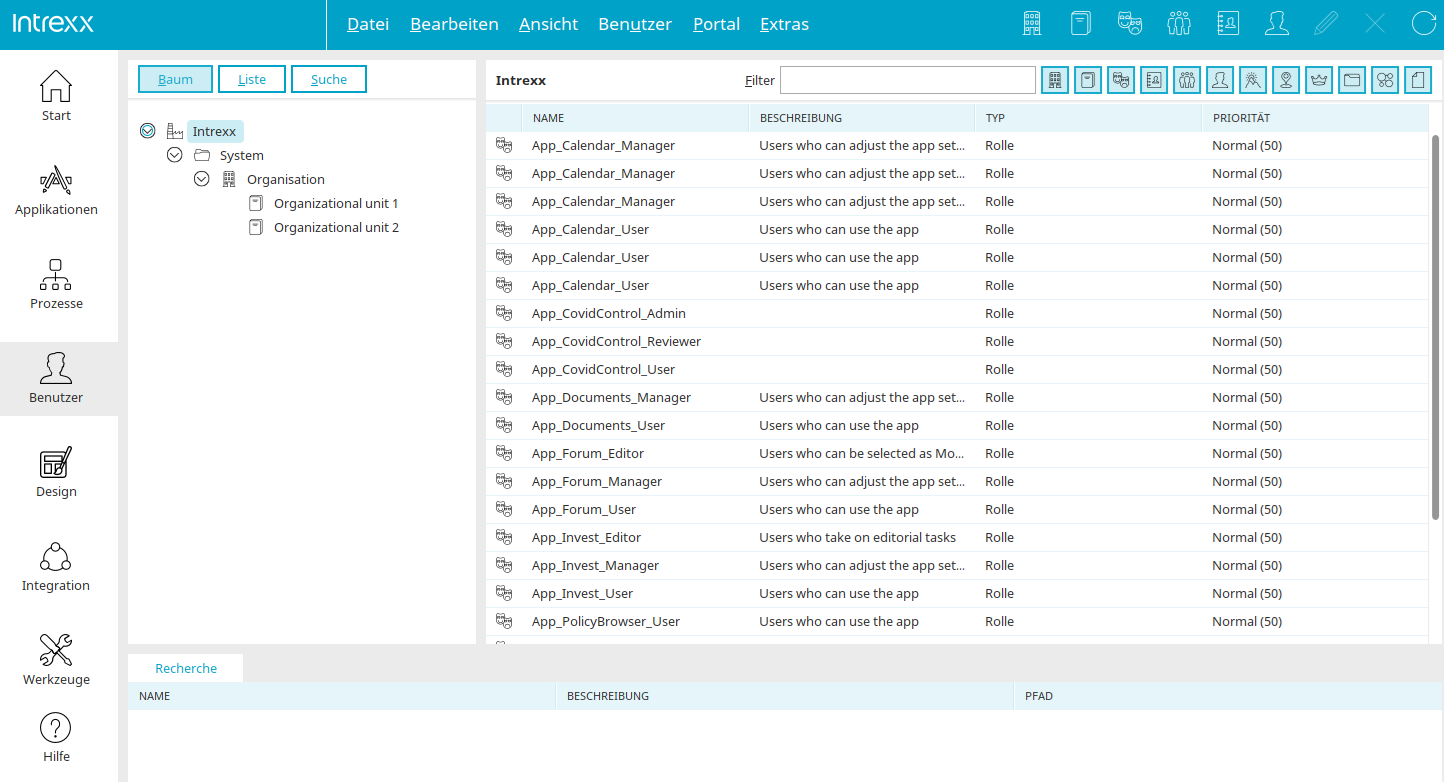Open the Benutzer menu in the menu bar
The height and width of the screenshot is (782, 1444).
point(635,24)
